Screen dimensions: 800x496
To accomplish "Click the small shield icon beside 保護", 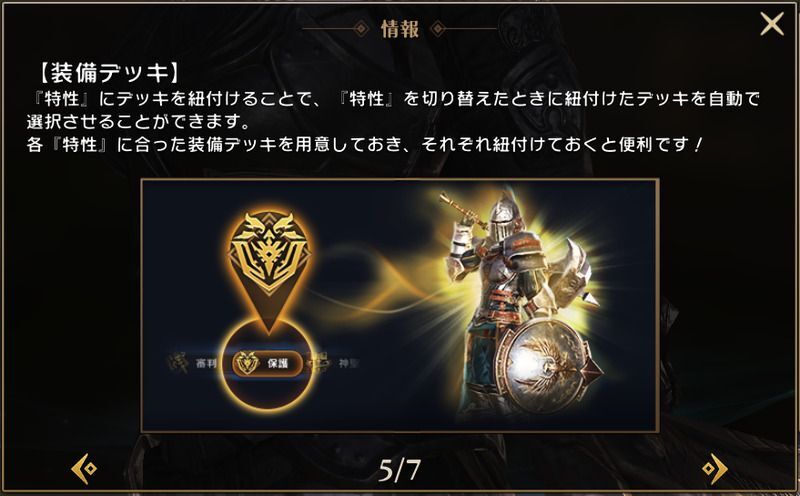I will tap(247, 363).
